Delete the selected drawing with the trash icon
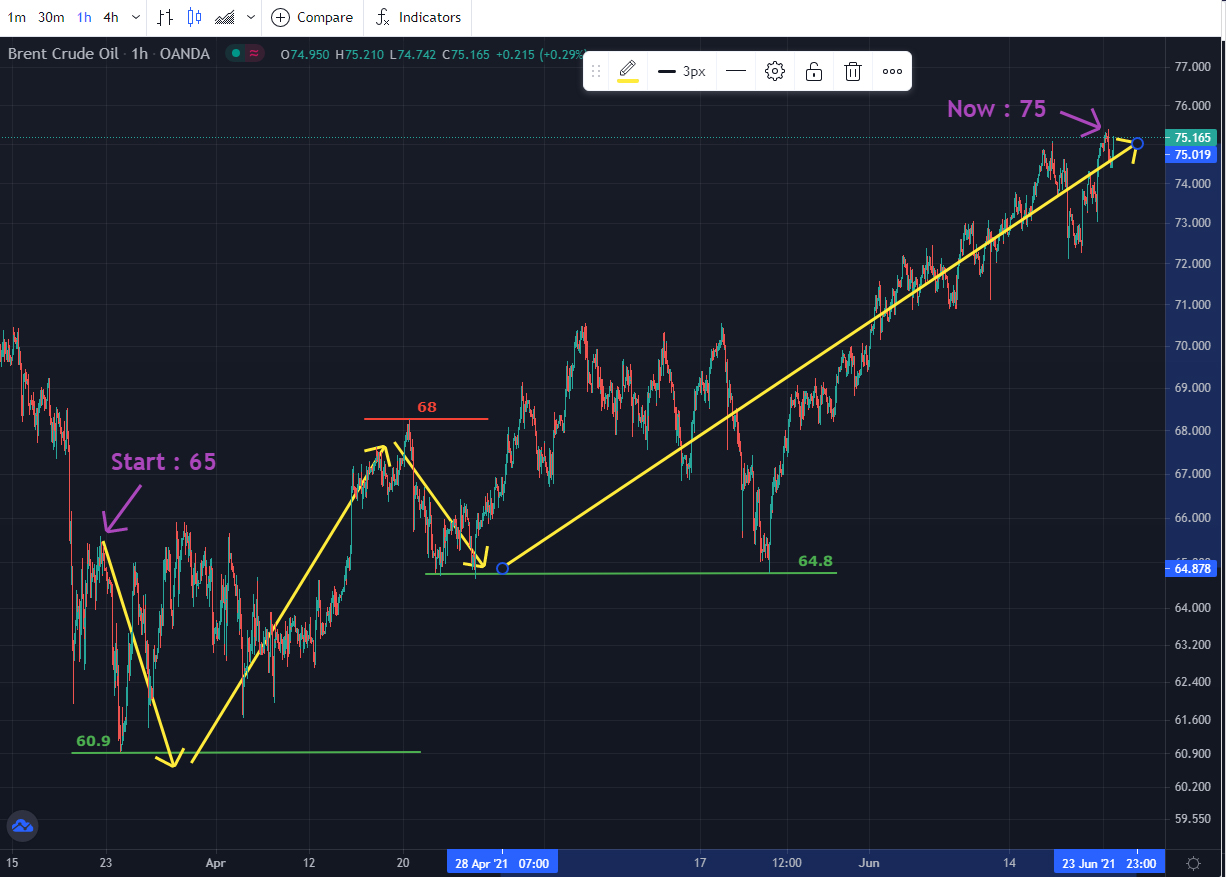The image size is (1226, 877). pos(853,71)
